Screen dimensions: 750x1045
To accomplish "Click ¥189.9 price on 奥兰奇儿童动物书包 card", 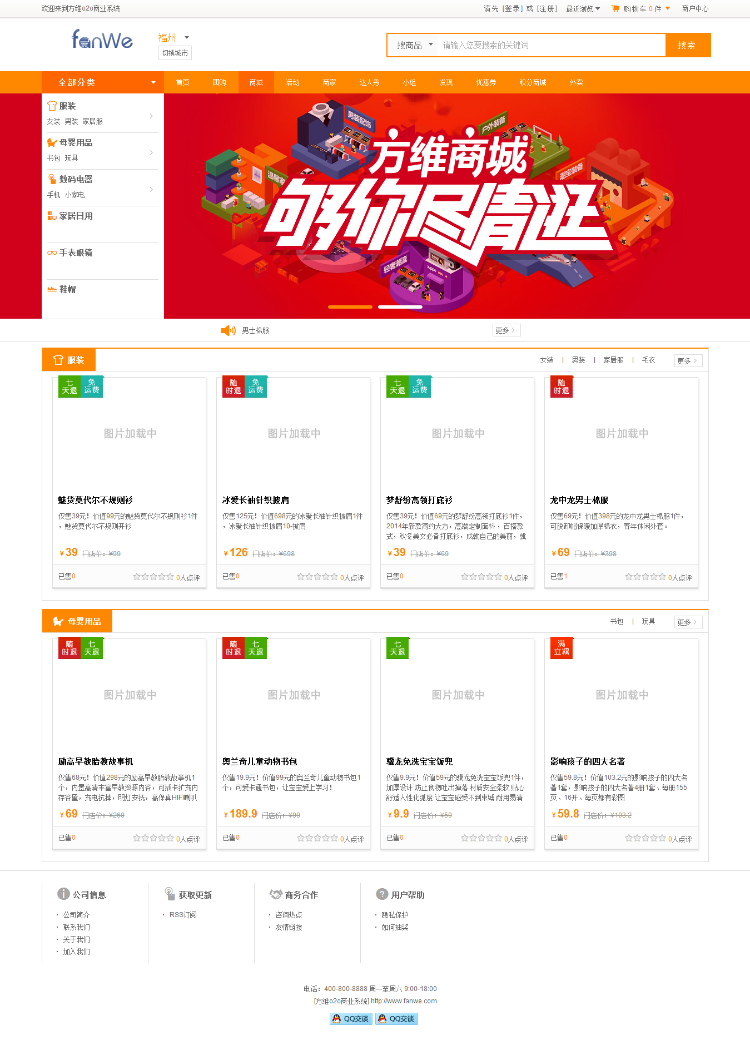I will click(x=240, y=814).
